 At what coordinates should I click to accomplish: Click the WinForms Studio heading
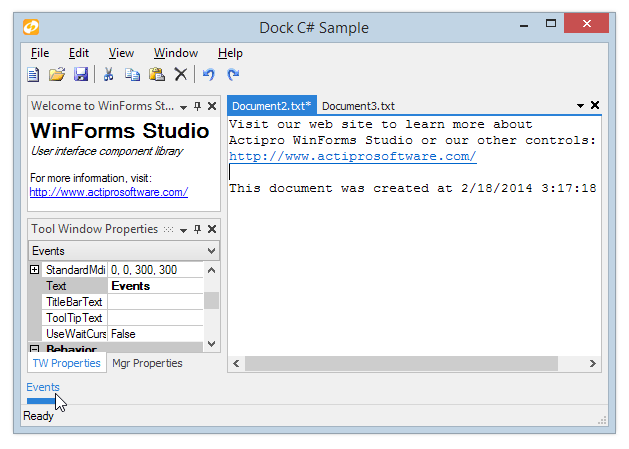point(120,131)
